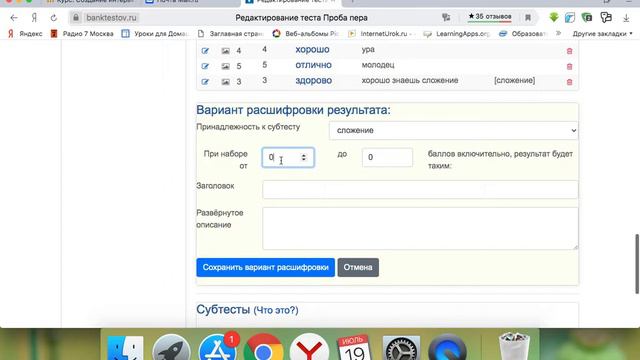Delete the 'здорово' result variant
Viewport: 640px width, 360px height.
point(569,82)
